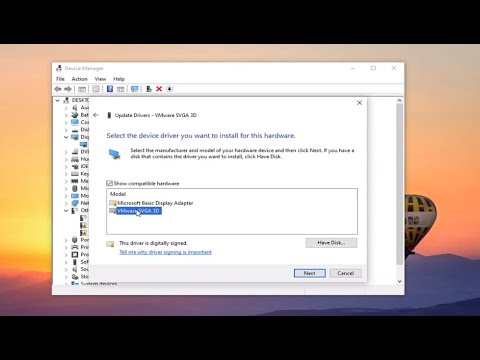This screenshot has height=360, width=480.
Task: Expand the DVD row arrow
Action: pyautogui.click(x=66, y=152)
